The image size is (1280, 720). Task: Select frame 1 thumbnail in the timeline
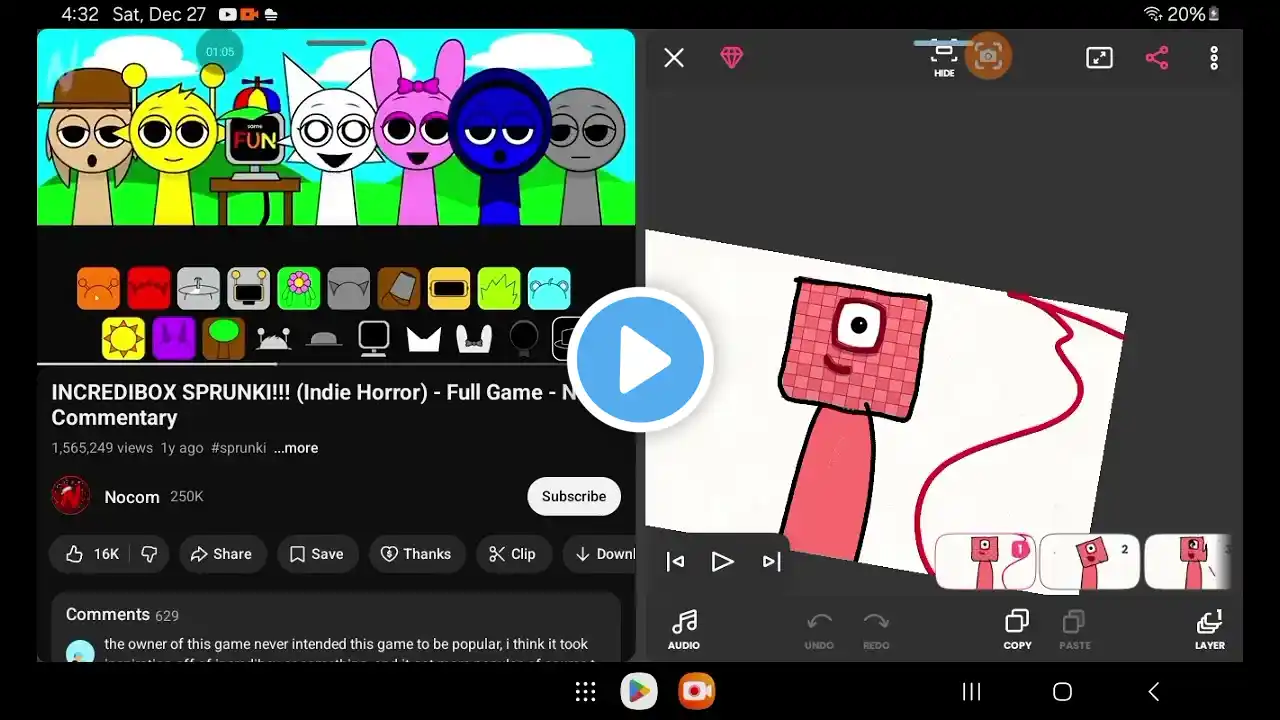tap(985, 562)
